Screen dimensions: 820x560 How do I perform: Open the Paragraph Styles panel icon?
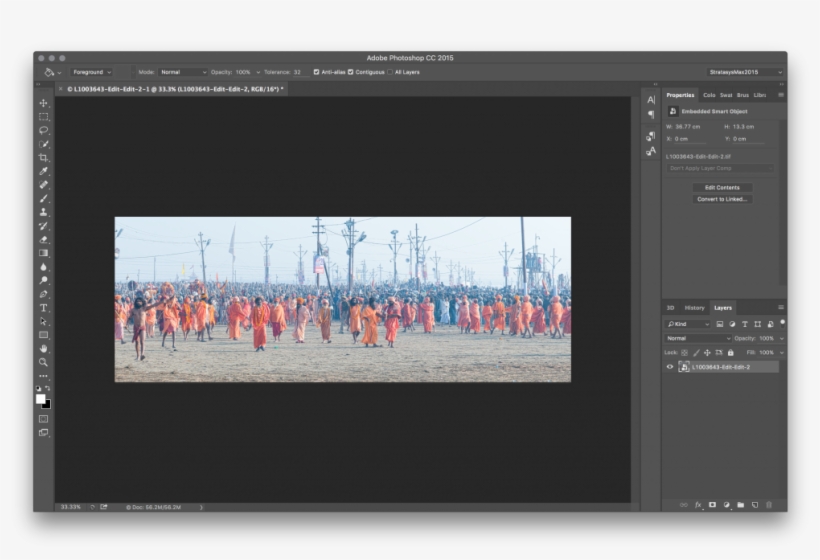tap(651, 136)
